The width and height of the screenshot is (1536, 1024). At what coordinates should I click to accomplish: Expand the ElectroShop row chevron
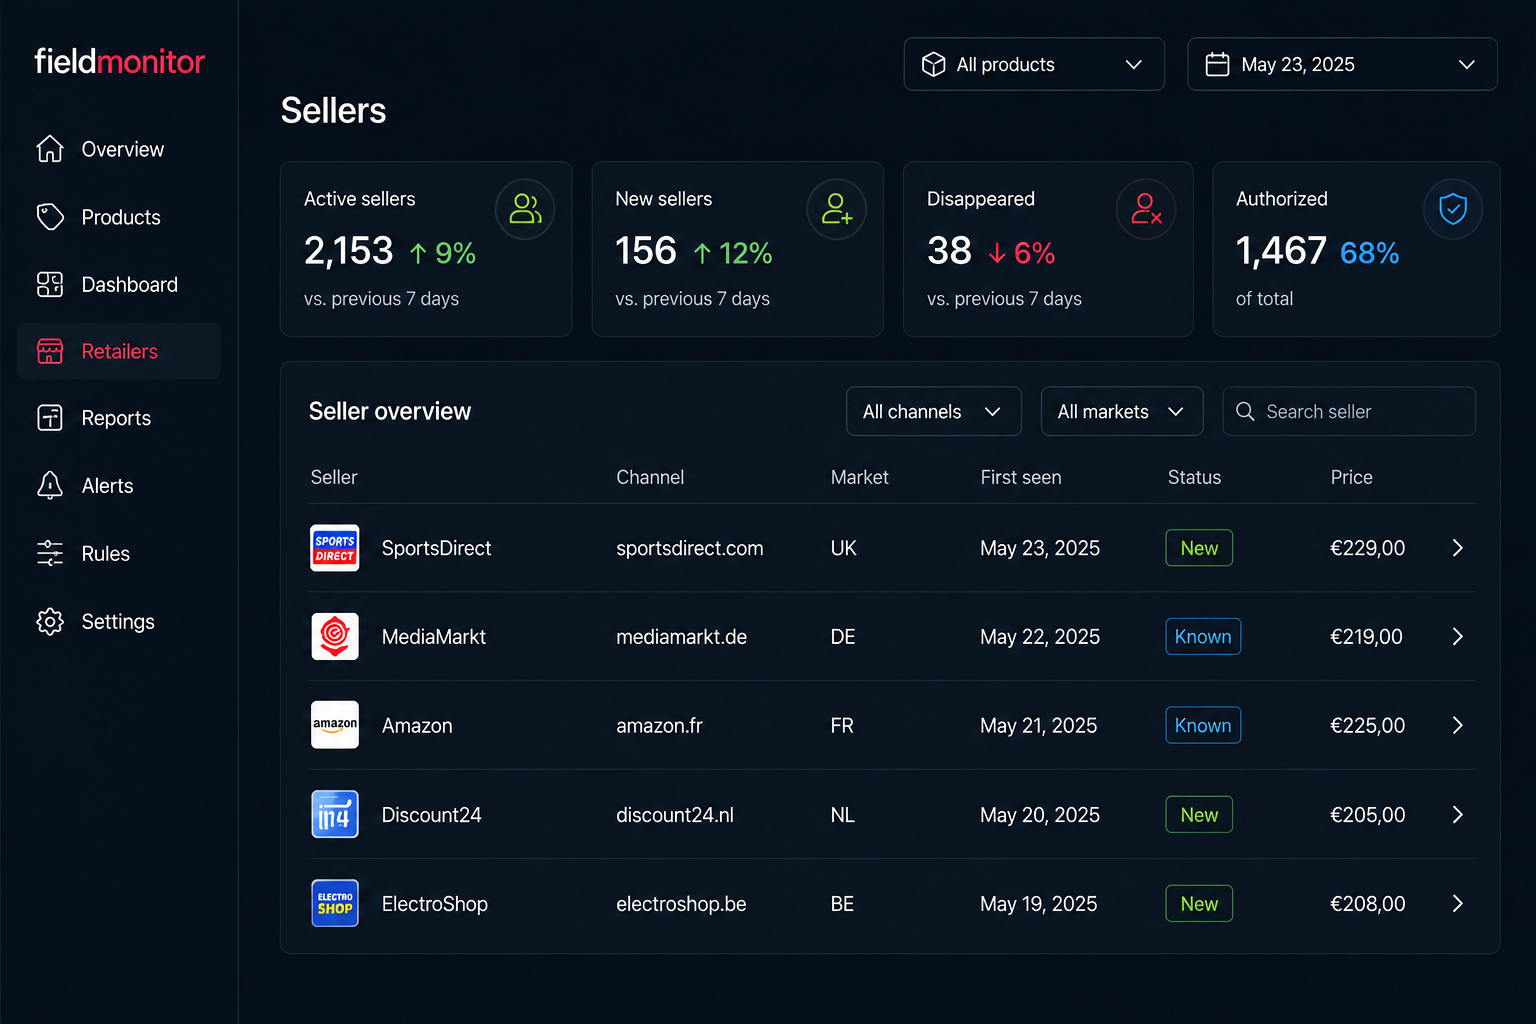pyautogui.click(x=1457, y=904)
